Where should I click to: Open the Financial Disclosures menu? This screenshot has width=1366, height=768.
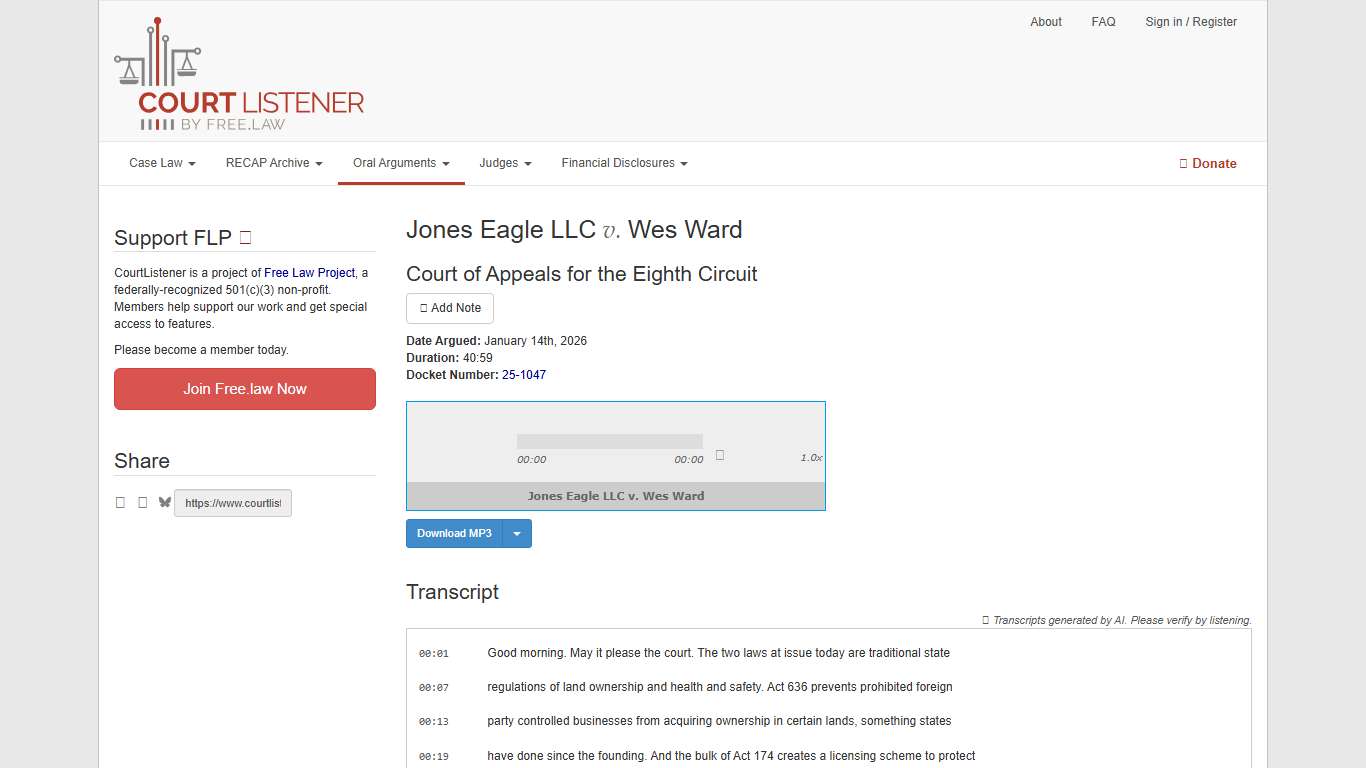(x=623, y=163)
